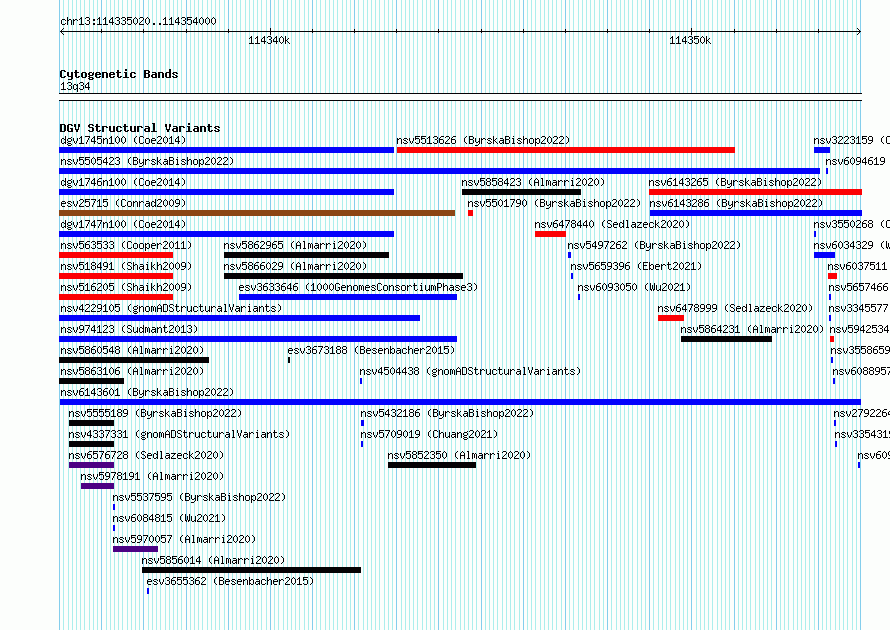Click nsv5863106 (Almarri2020) black bar
This screenshot has height=630, width=890.
91,381
